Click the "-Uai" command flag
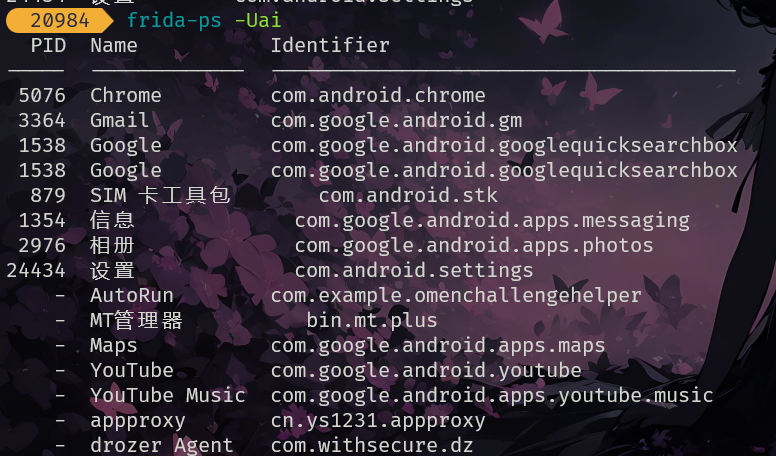776x456 pixels. (258, 21)
